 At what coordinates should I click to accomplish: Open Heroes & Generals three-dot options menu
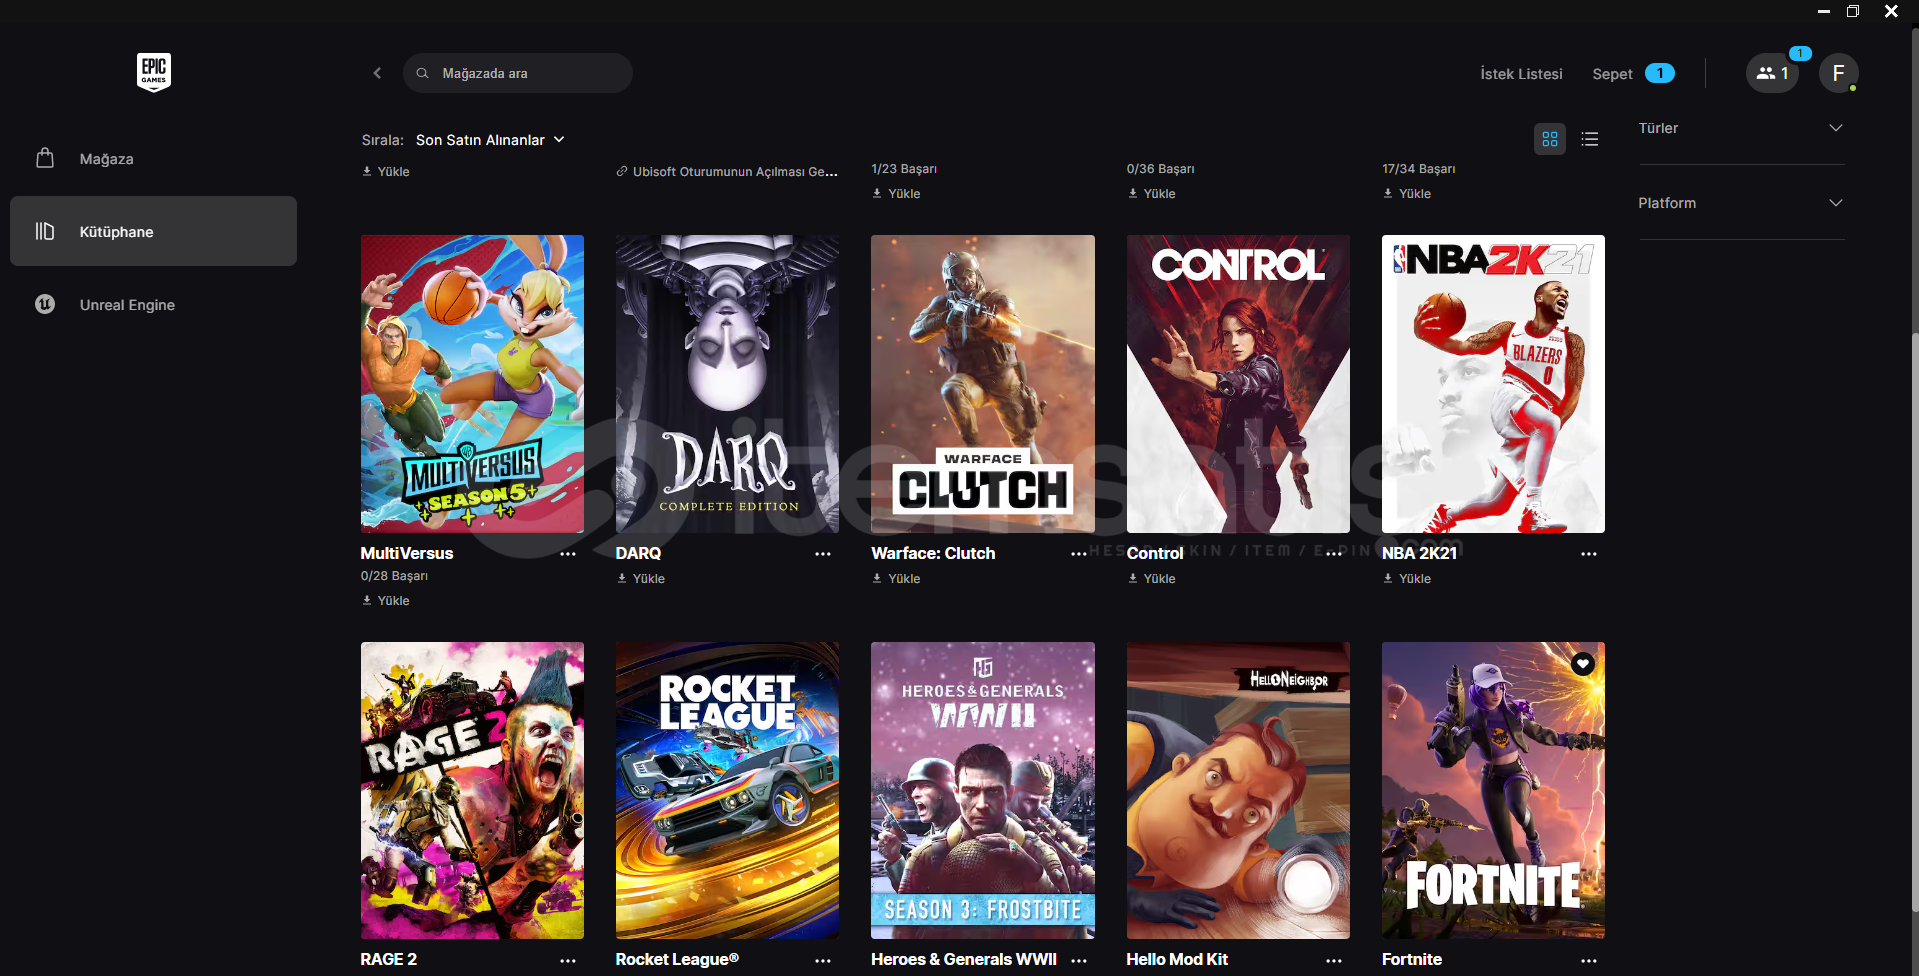point(1079,960)
